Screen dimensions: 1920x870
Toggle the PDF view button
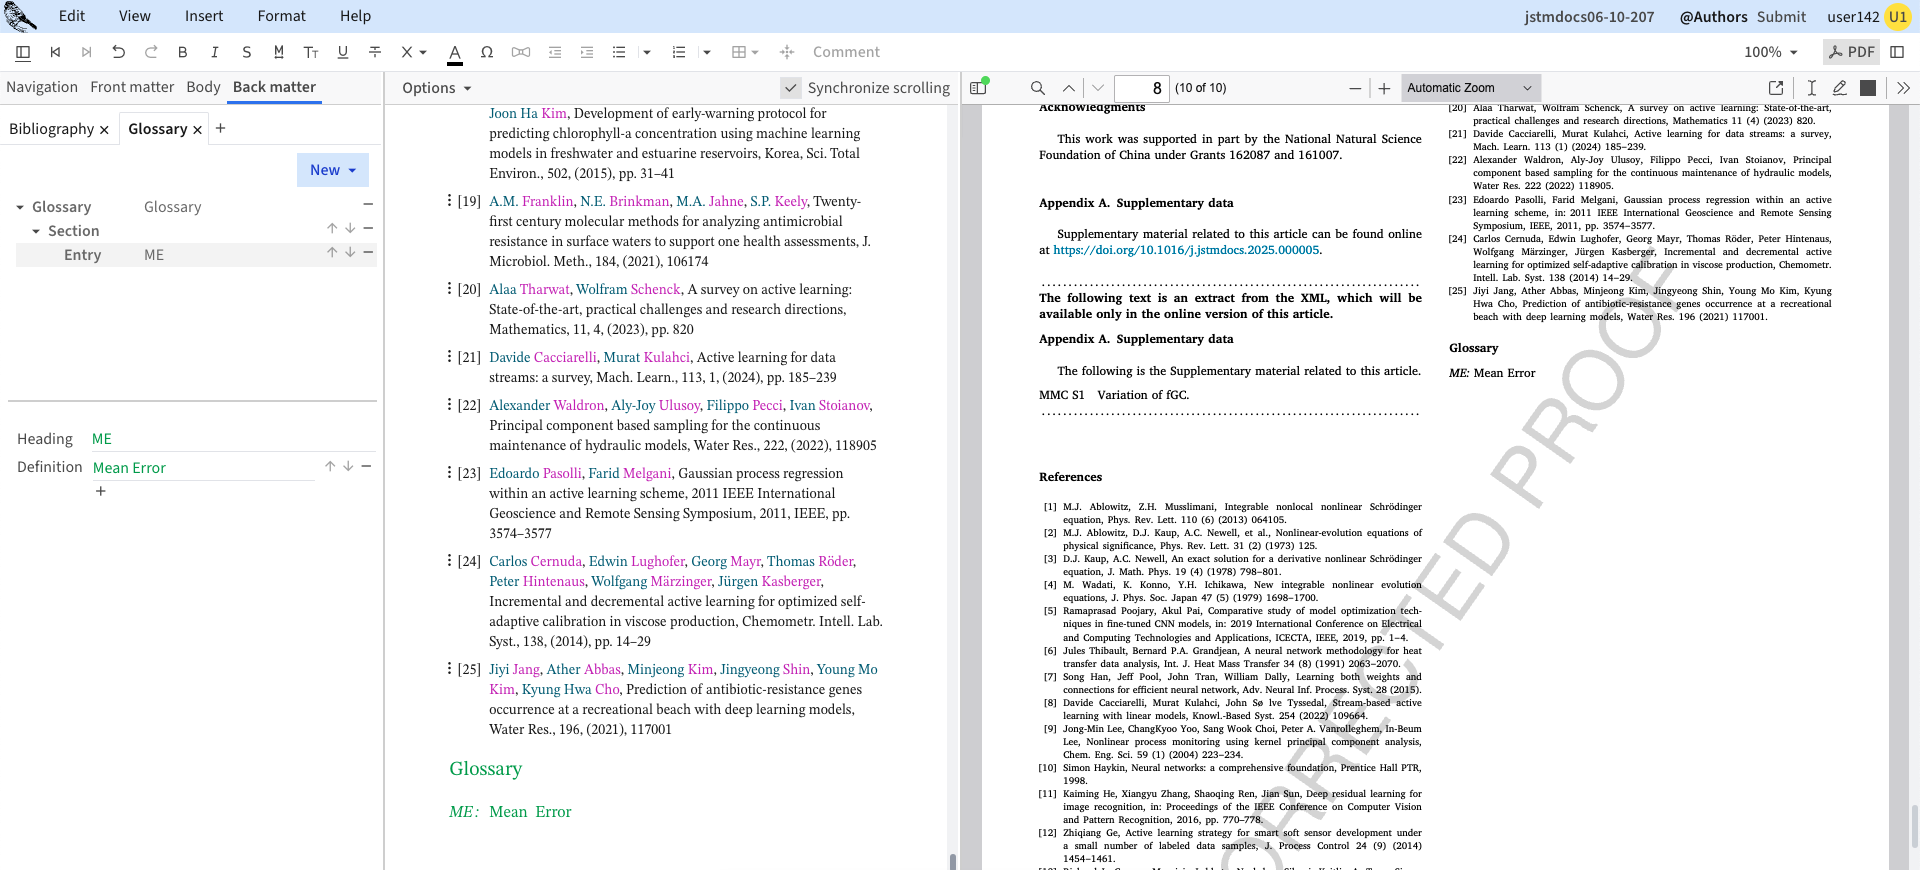click(x=1851, y=52)
